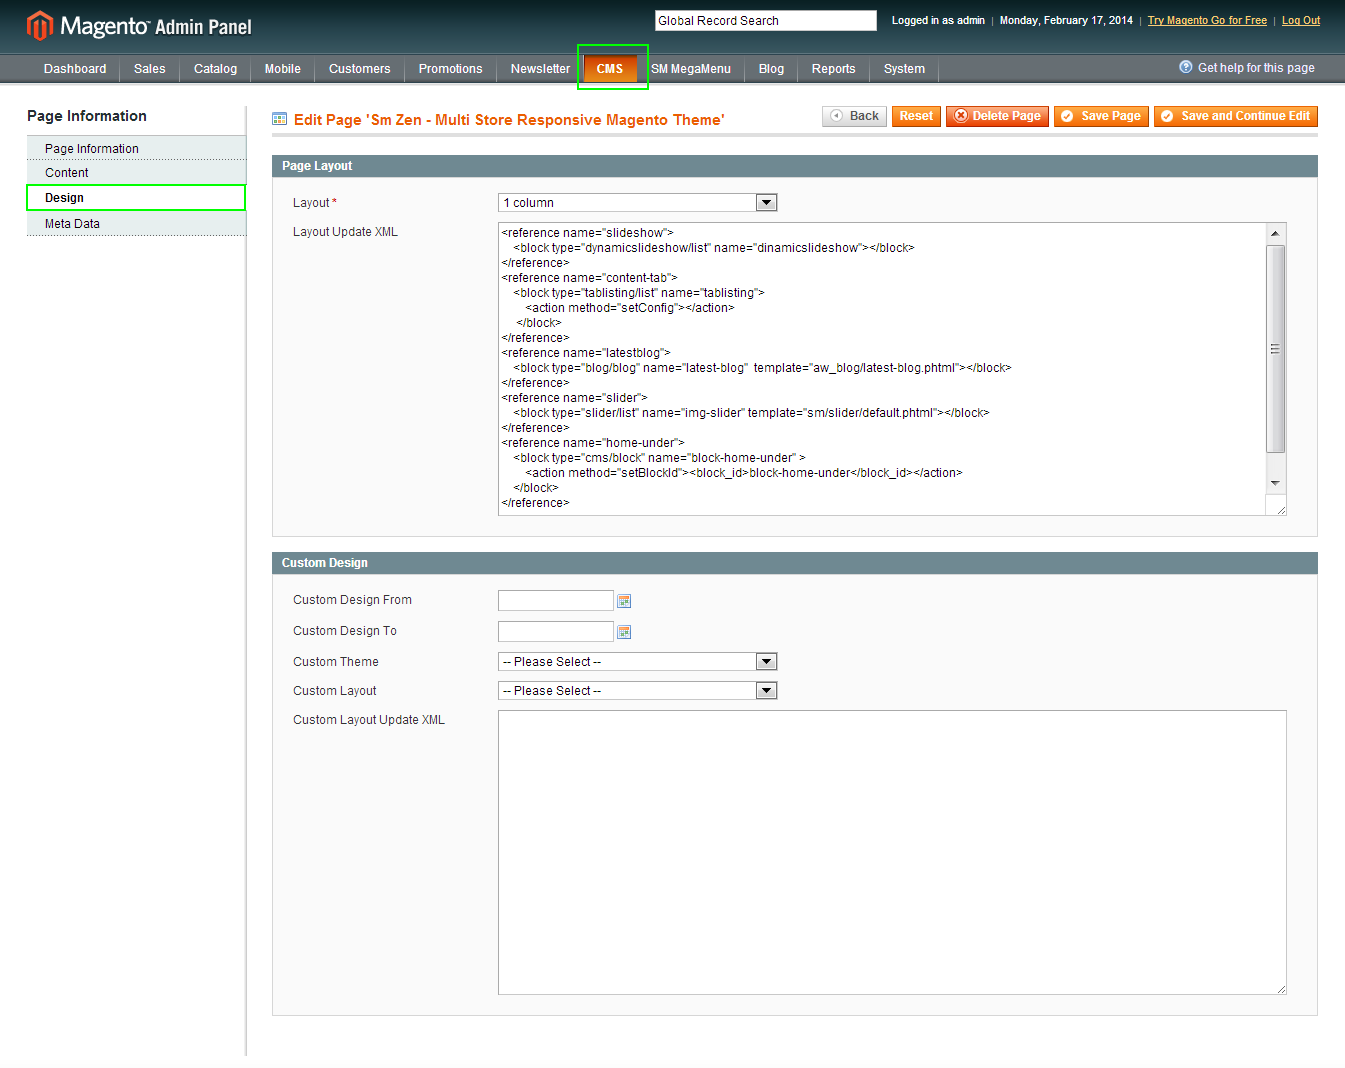Switch to Page Information tab
This screenshot has width=1345, height=1068.
136,148
